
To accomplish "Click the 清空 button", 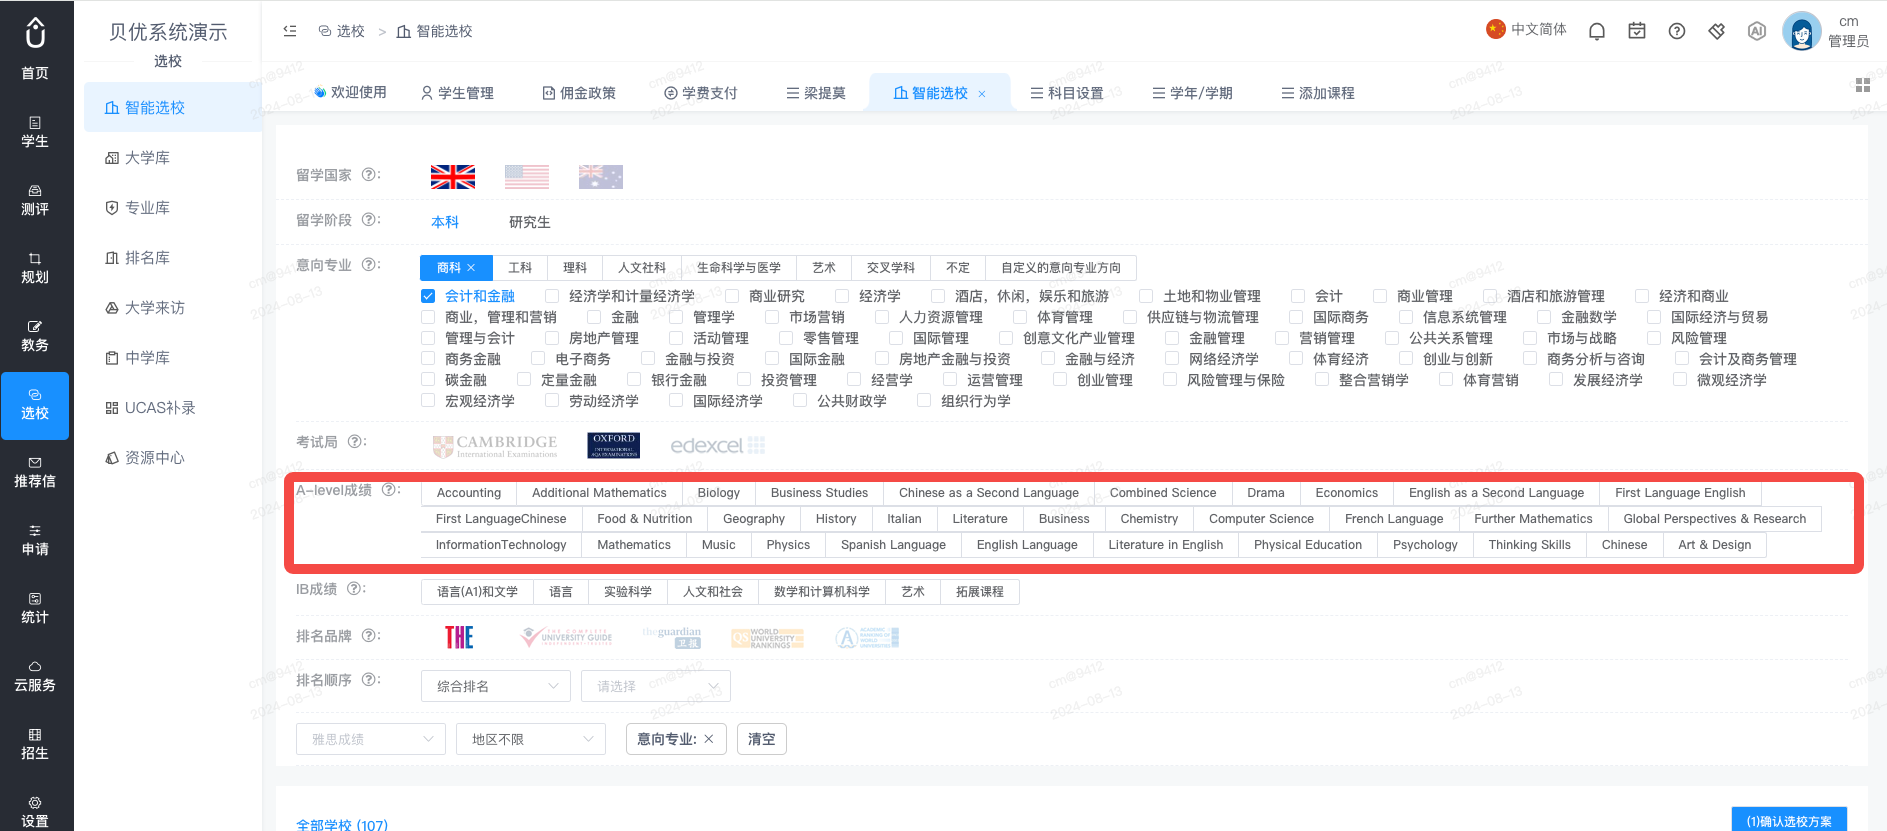I will click(762, 739).
